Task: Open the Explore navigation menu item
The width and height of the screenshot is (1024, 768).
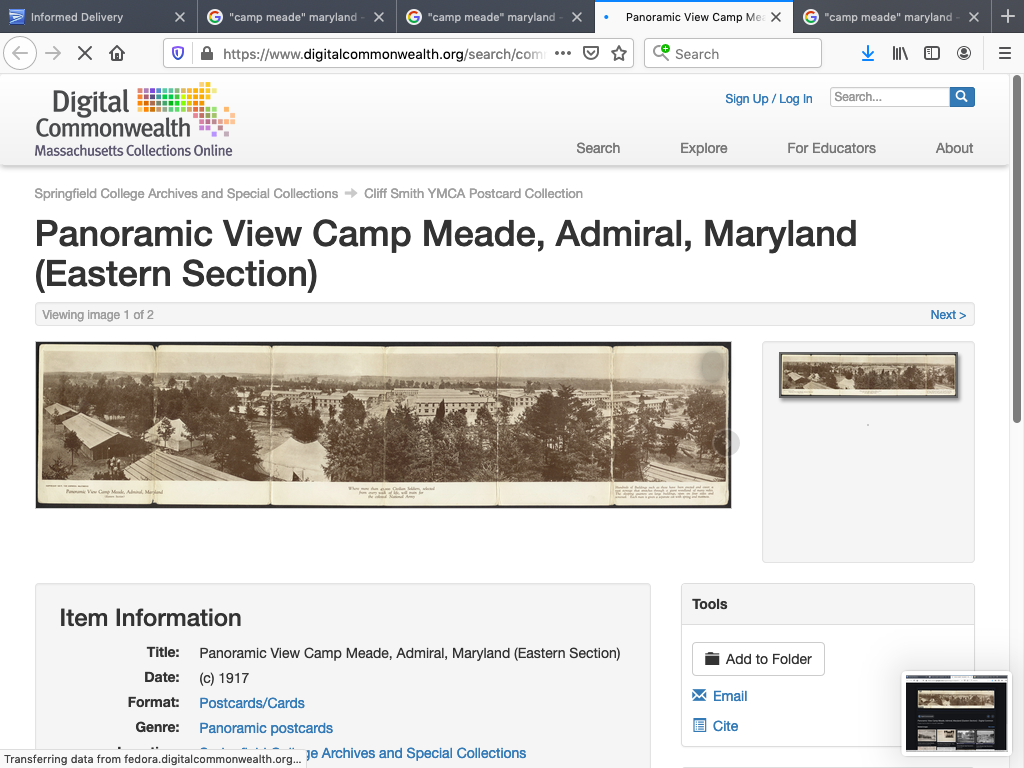Action: coord(703,148)
